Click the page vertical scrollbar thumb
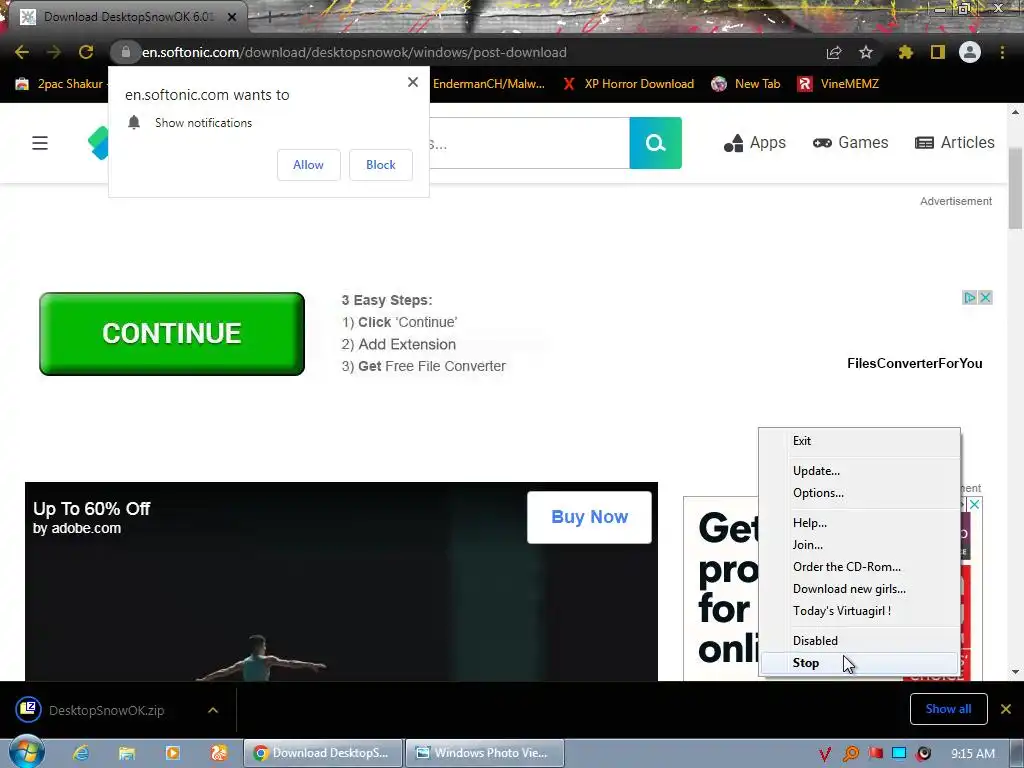This screenshot has width=1024, height=768. point(1015,188)
